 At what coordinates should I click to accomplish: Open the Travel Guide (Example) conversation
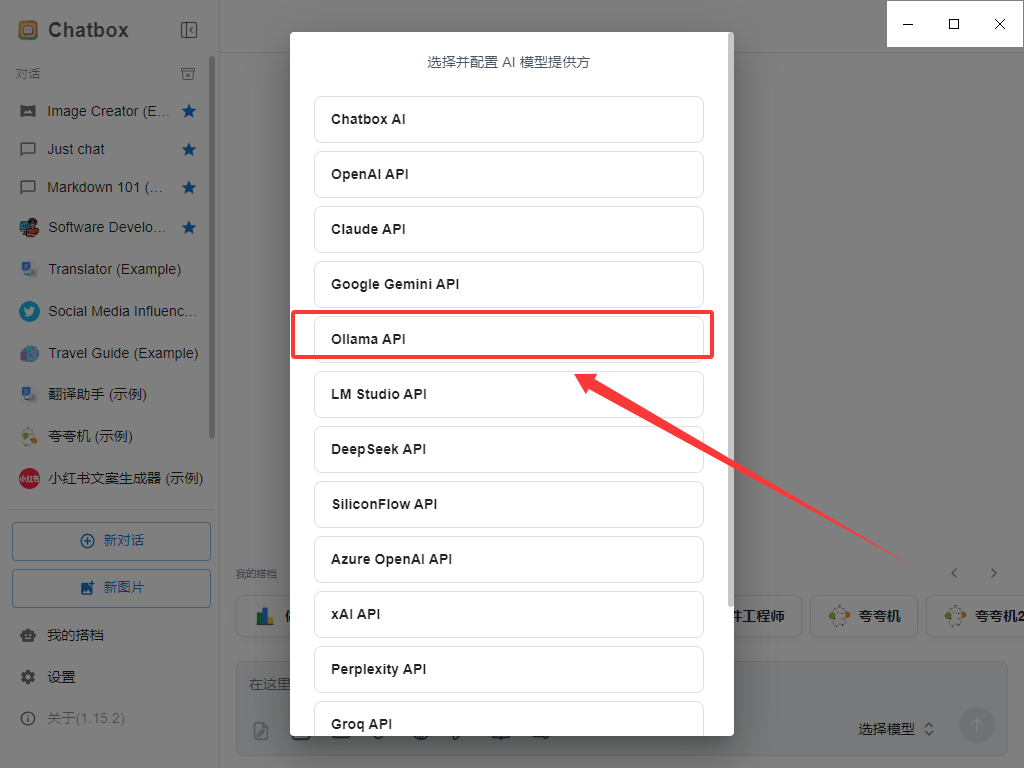click(108, 353)
